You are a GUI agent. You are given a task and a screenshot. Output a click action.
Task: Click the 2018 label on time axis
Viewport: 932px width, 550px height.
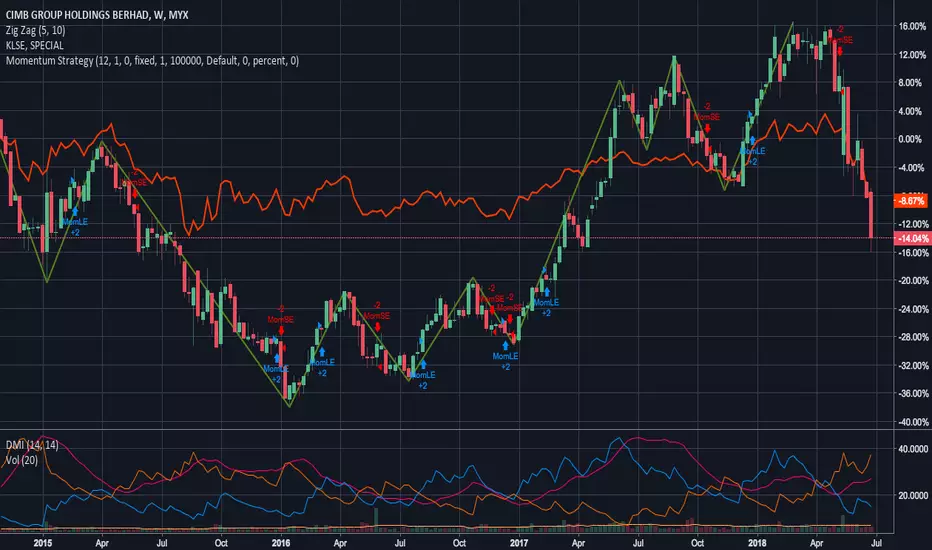pyautogui.click(x=757, y=543)
